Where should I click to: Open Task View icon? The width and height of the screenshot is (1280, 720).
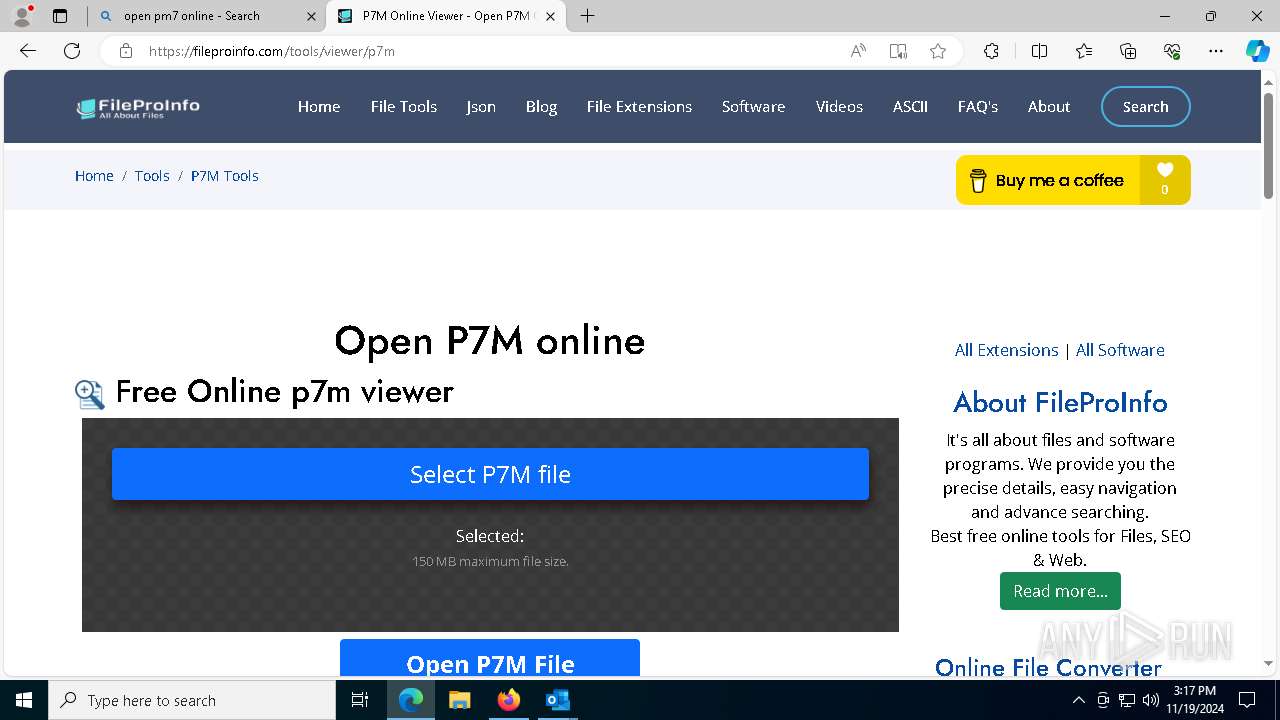(360, 700)
